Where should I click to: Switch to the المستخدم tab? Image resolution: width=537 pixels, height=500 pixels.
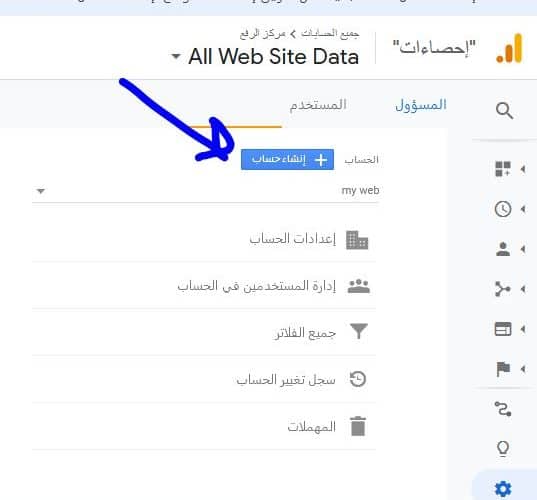[318, 105]
